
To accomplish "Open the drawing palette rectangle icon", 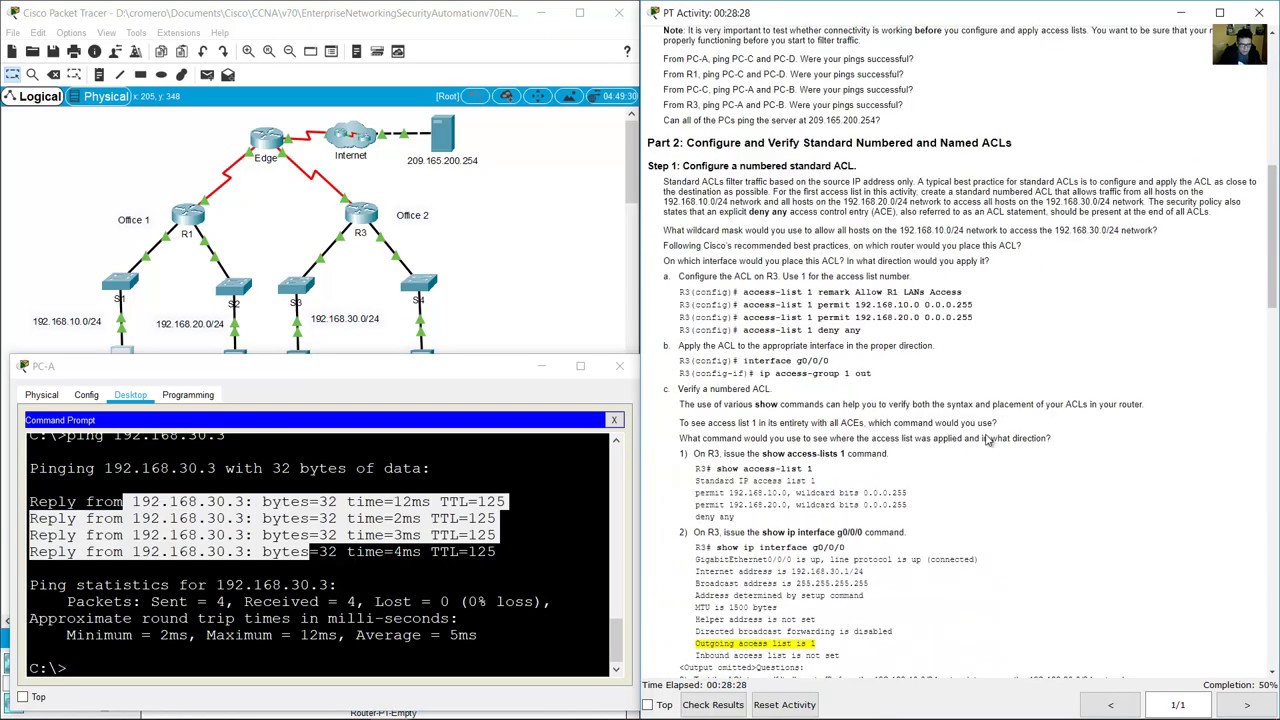I will click(x=311, y=51).
